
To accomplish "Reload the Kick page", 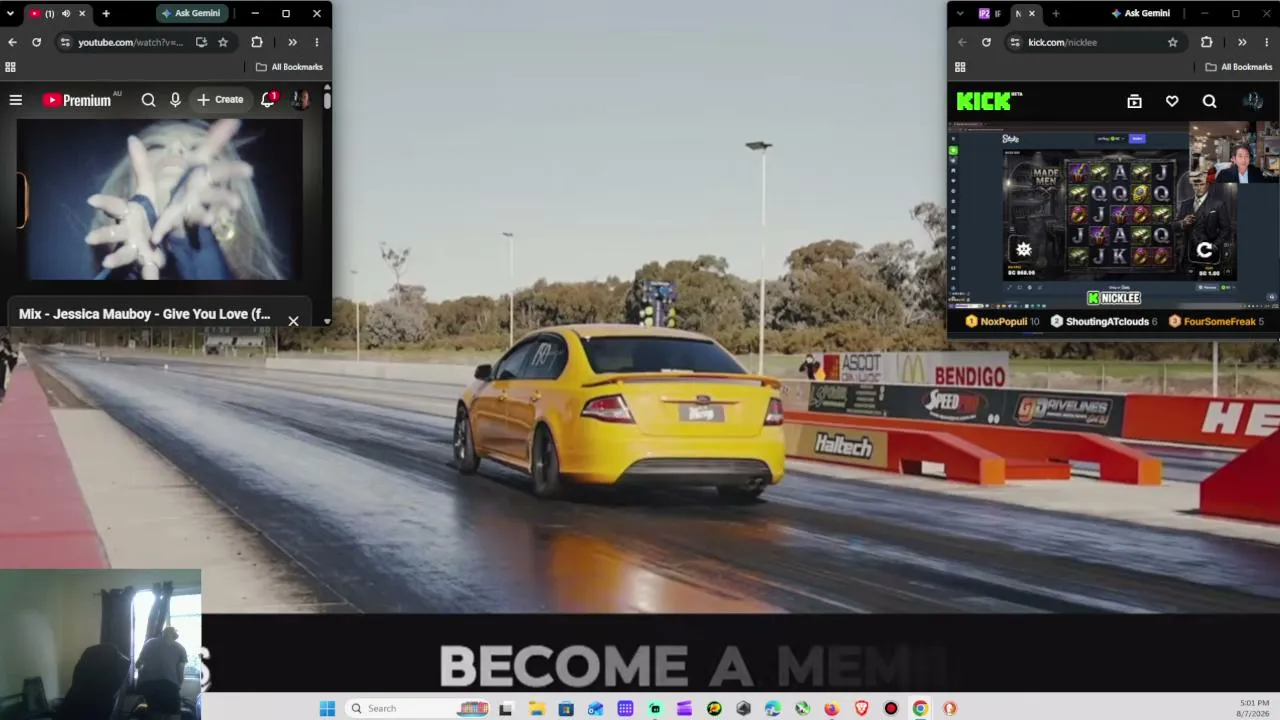I will (986, 42).
